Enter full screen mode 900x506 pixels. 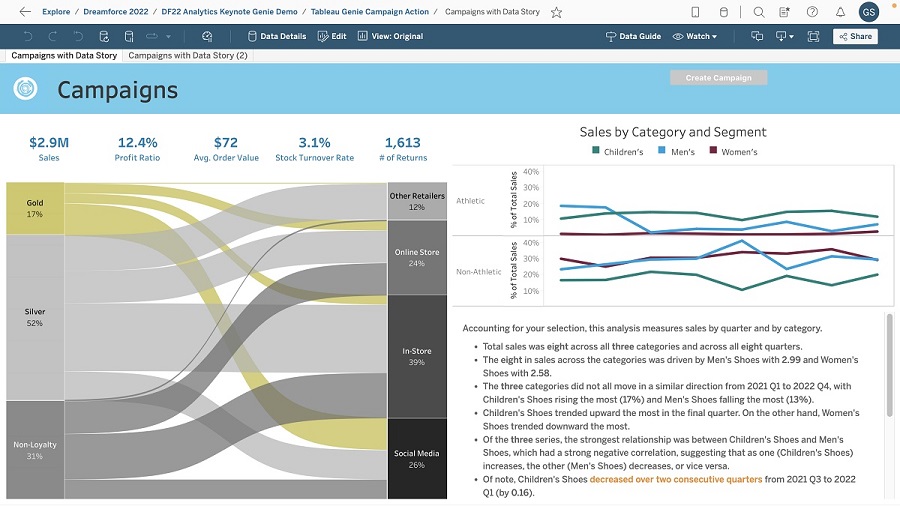tap(813, 36)
